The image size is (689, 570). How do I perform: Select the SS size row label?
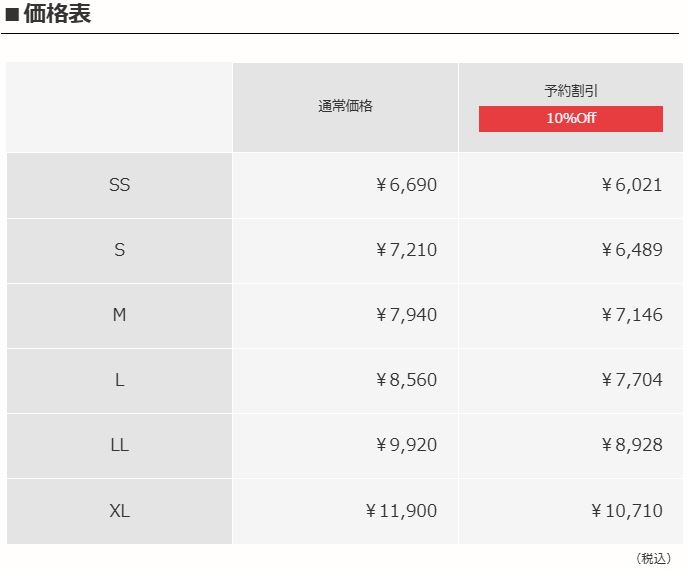pyautogui.click(x=120, y=185)
